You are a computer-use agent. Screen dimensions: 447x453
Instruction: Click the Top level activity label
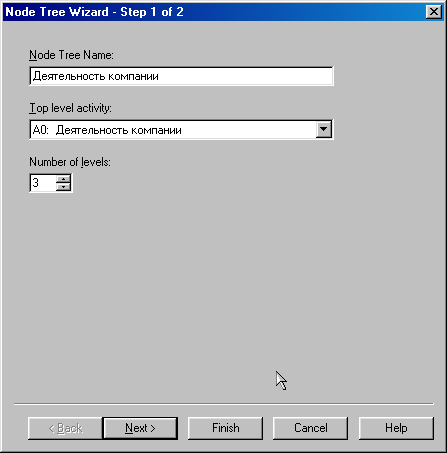pos(70,108)
